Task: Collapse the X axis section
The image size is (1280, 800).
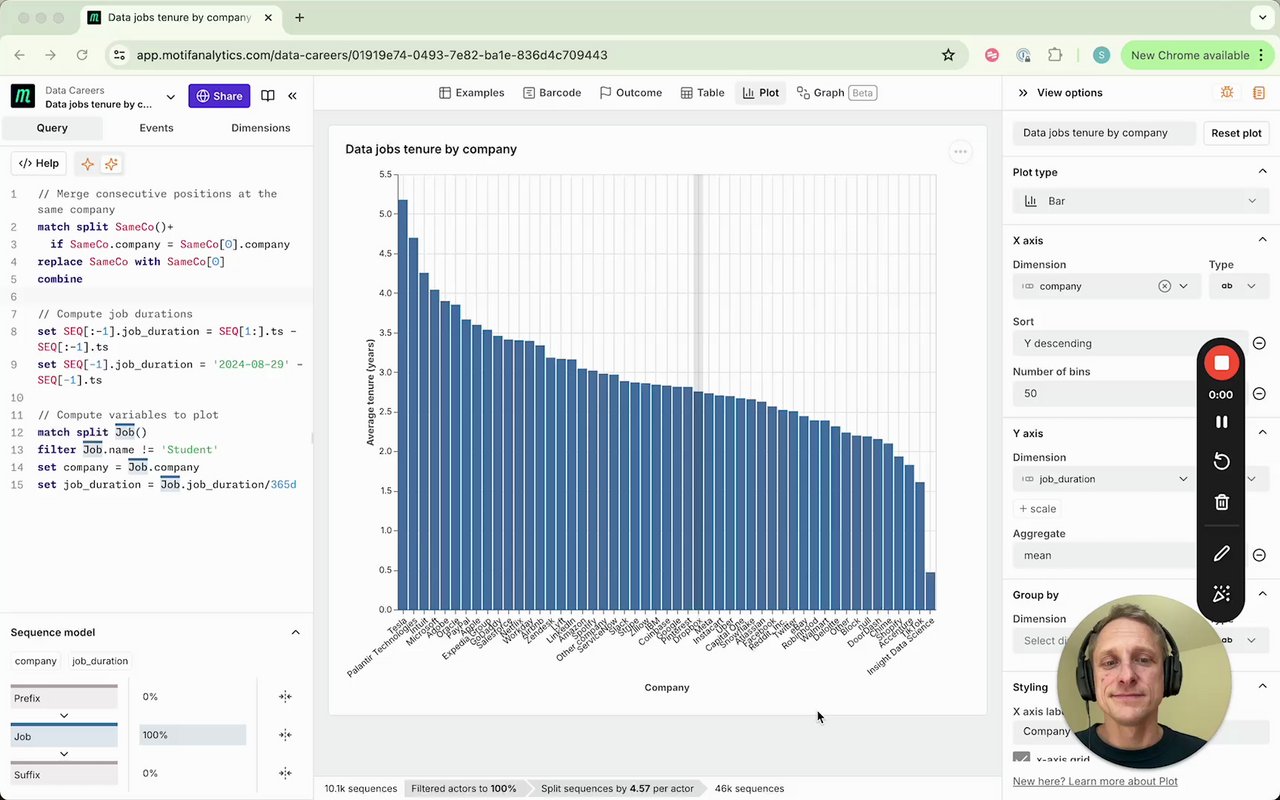Action: tap(1262, 240)
